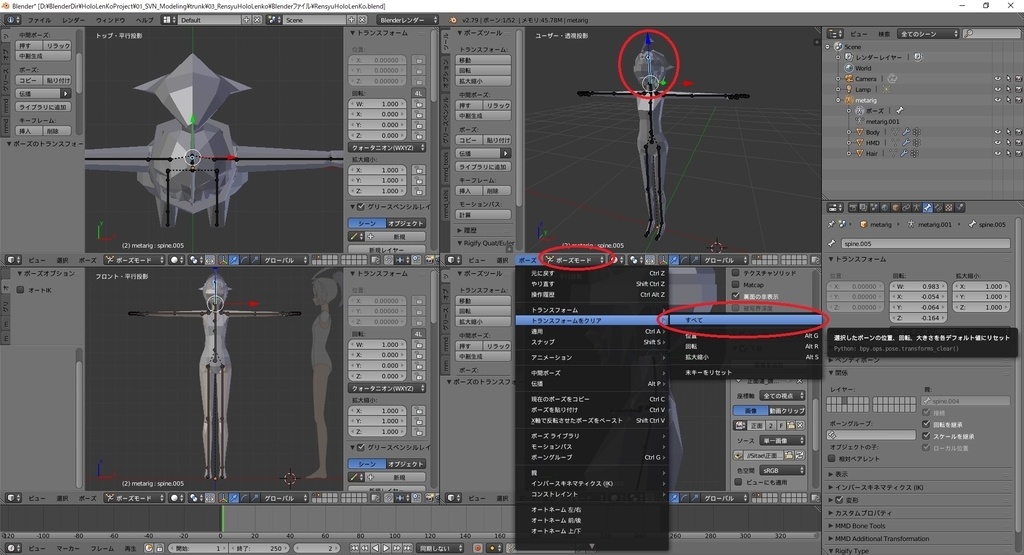Open the Constraints chain properties tab
1024x555 pixels.
(906, 208)
